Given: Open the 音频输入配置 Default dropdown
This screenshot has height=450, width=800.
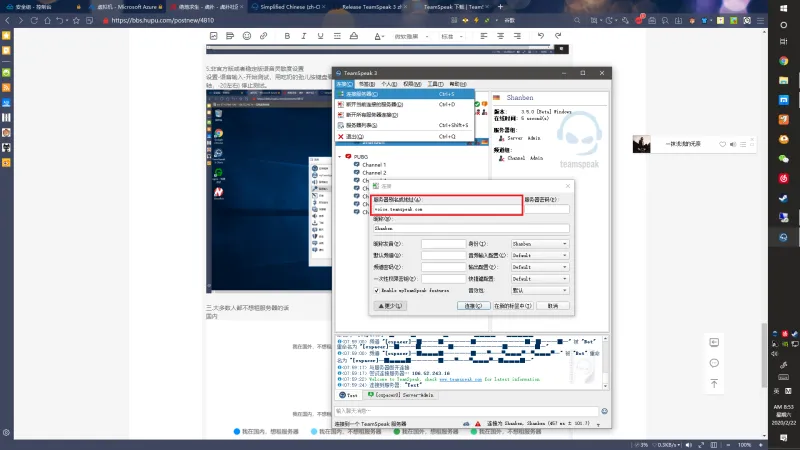Looking at the screenshot, I should click(540, 255).
